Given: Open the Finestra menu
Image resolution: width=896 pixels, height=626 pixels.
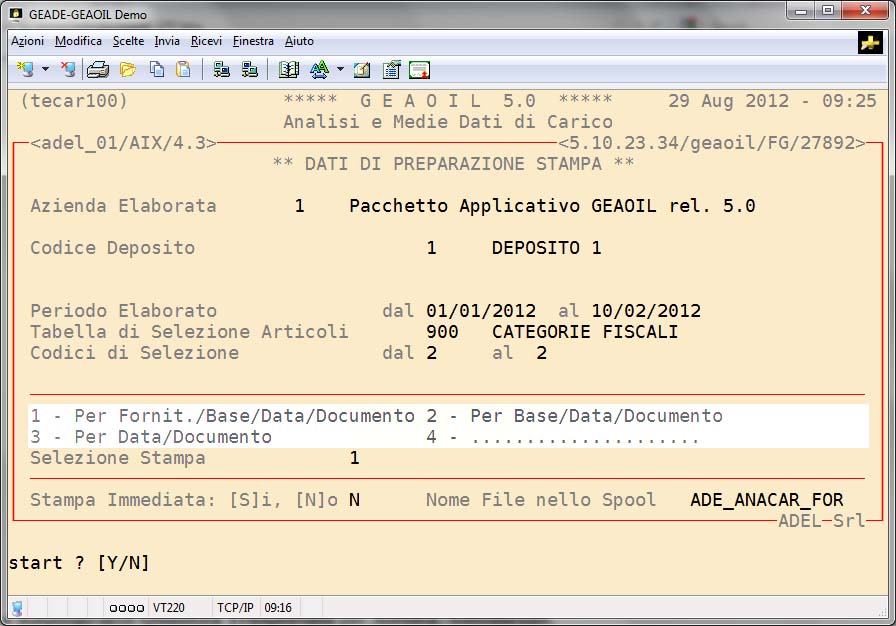Looking at the screenshot, I should (x=253, y=41).
